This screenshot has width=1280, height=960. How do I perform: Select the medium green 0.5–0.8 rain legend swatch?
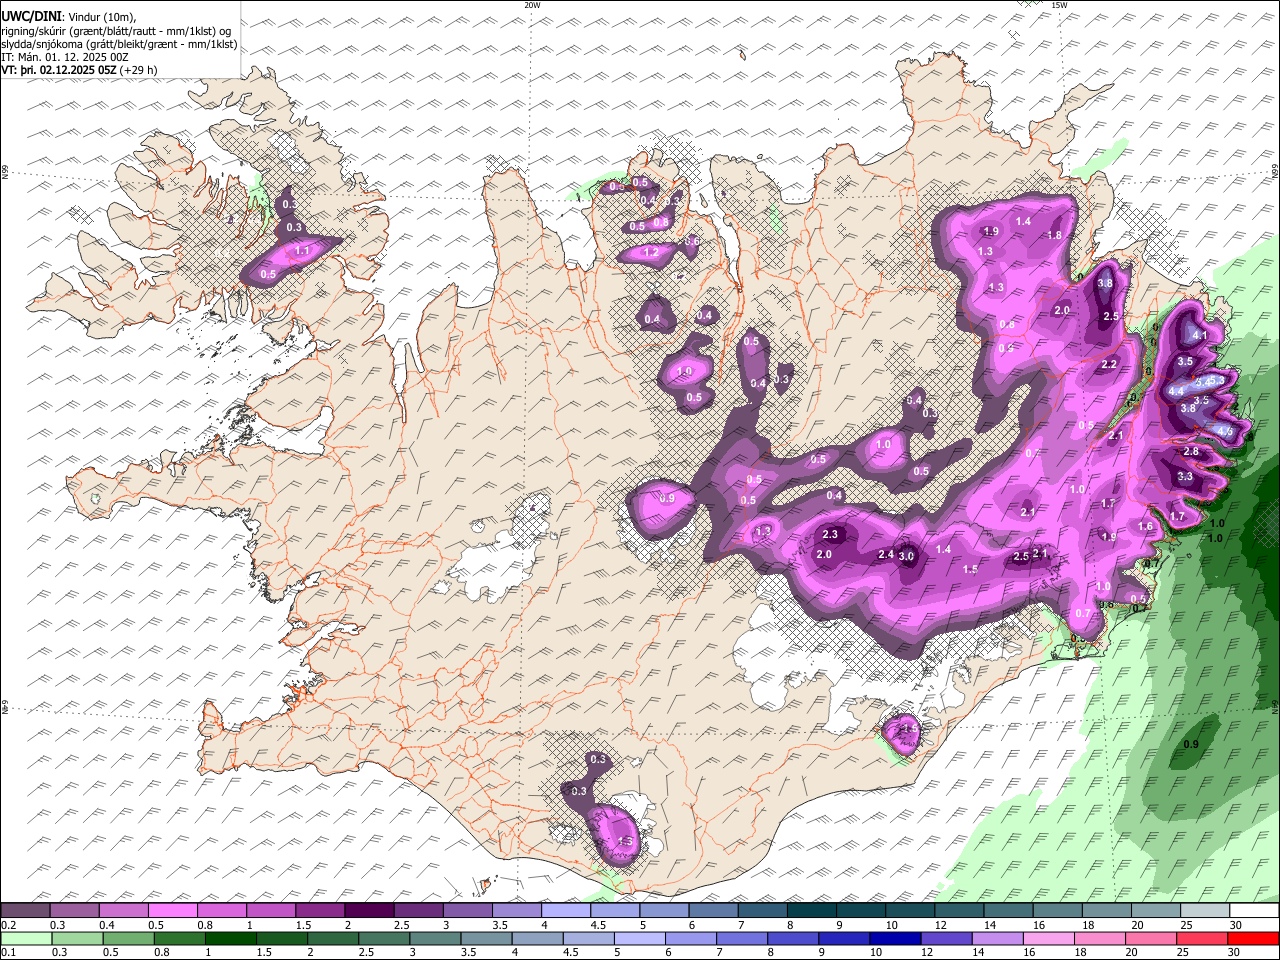[129, 939]
